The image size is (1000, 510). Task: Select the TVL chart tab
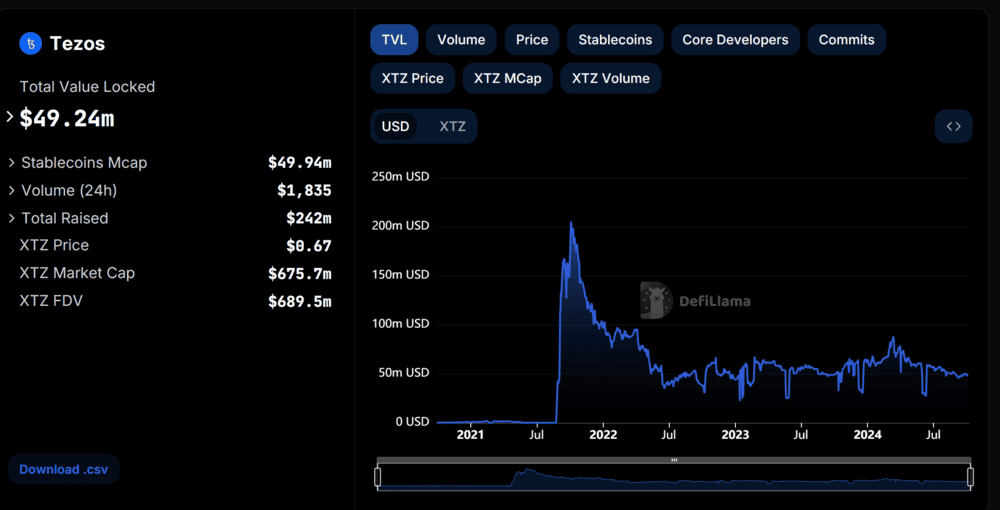[394, 40]
